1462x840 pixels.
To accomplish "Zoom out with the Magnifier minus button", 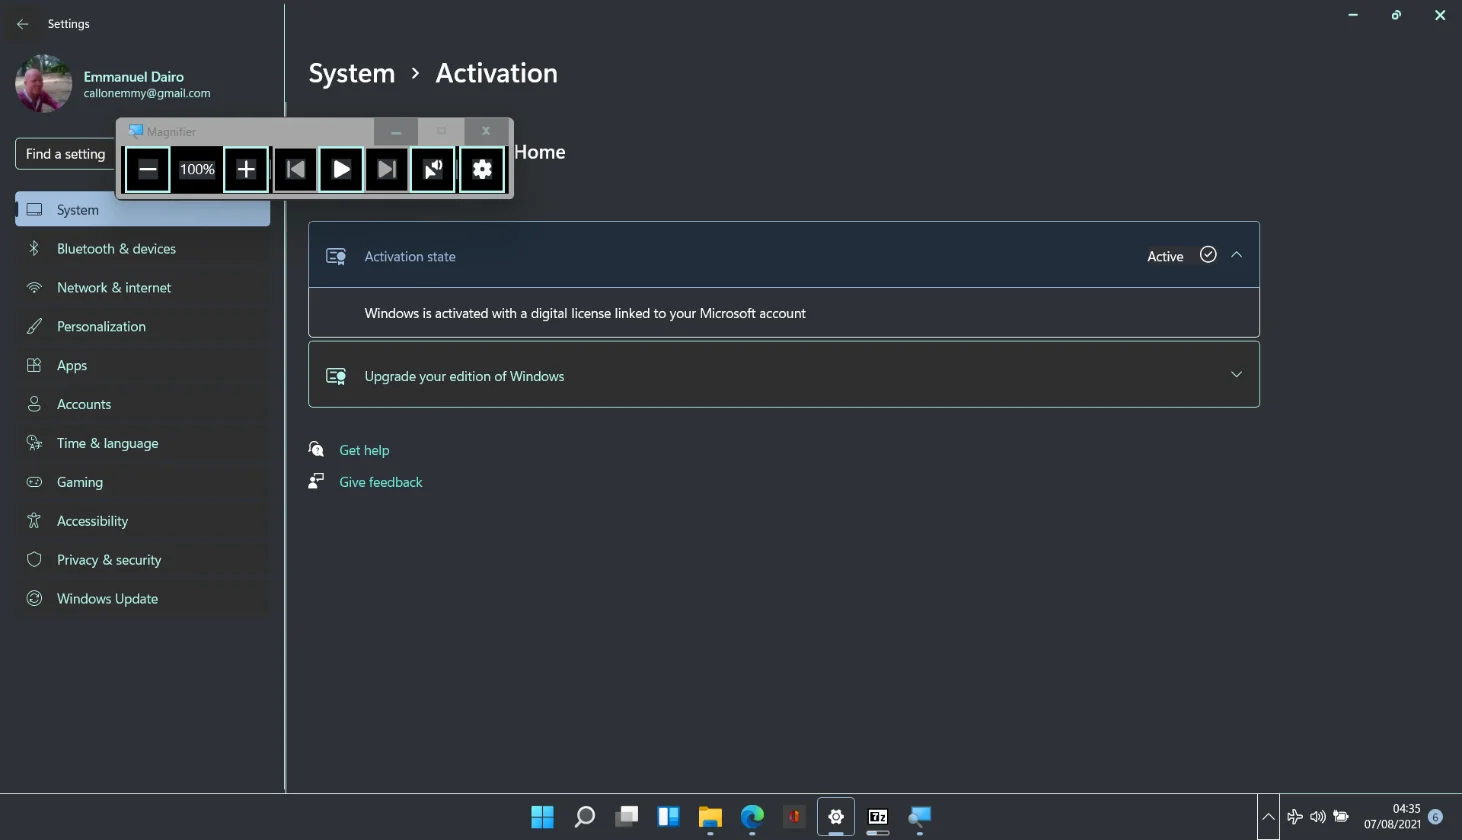I will click(x=148, y=169).
